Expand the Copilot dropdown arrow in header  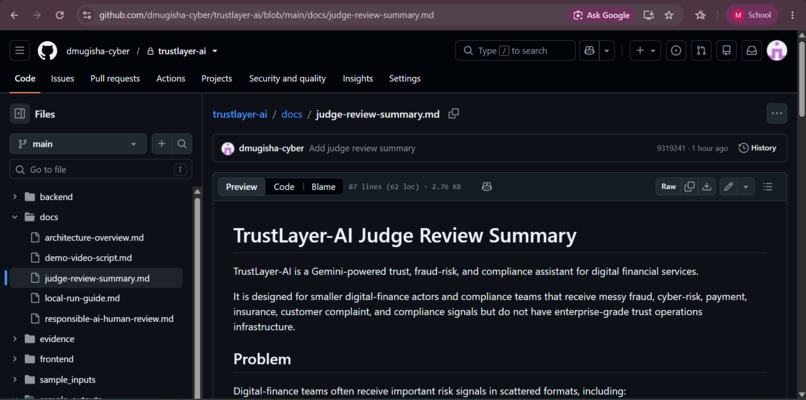[607, 51]
